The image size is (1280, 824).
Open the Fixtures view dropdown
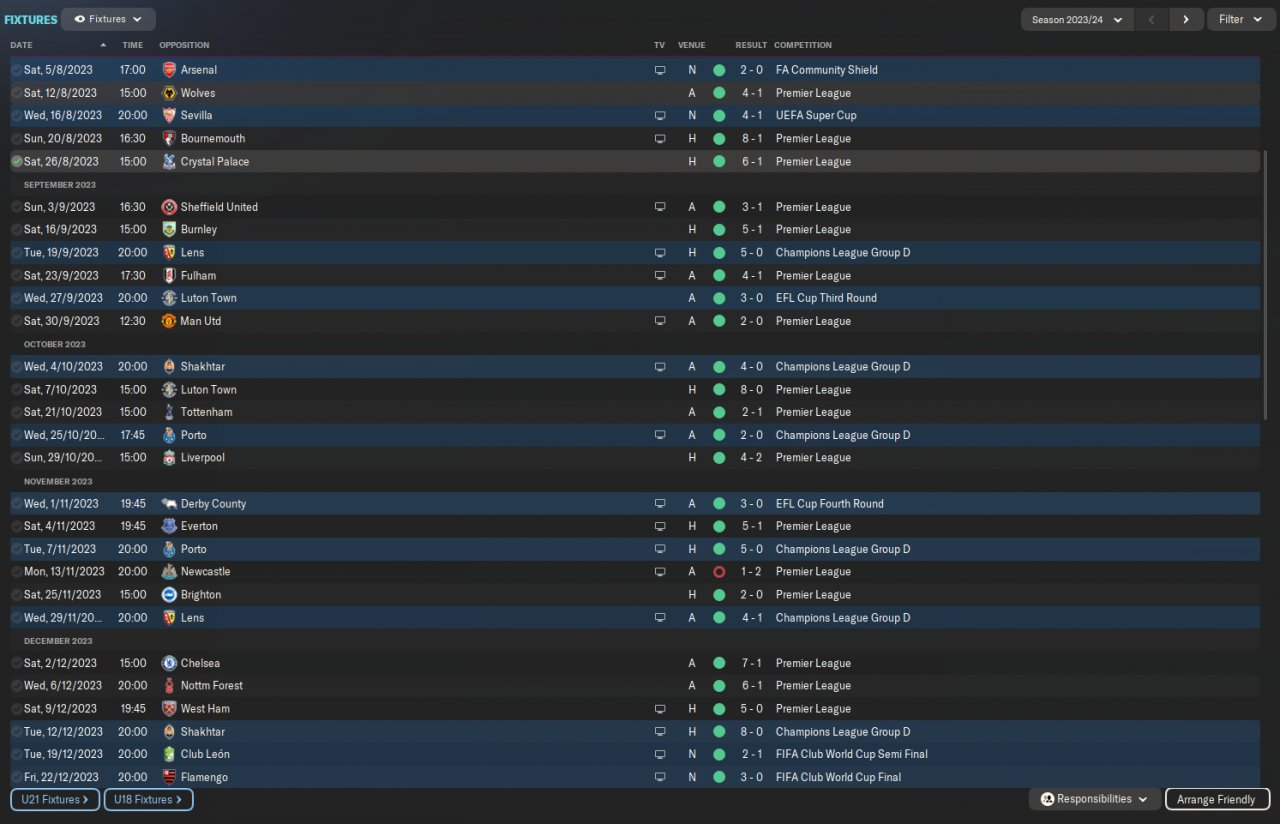coord(108,19)
